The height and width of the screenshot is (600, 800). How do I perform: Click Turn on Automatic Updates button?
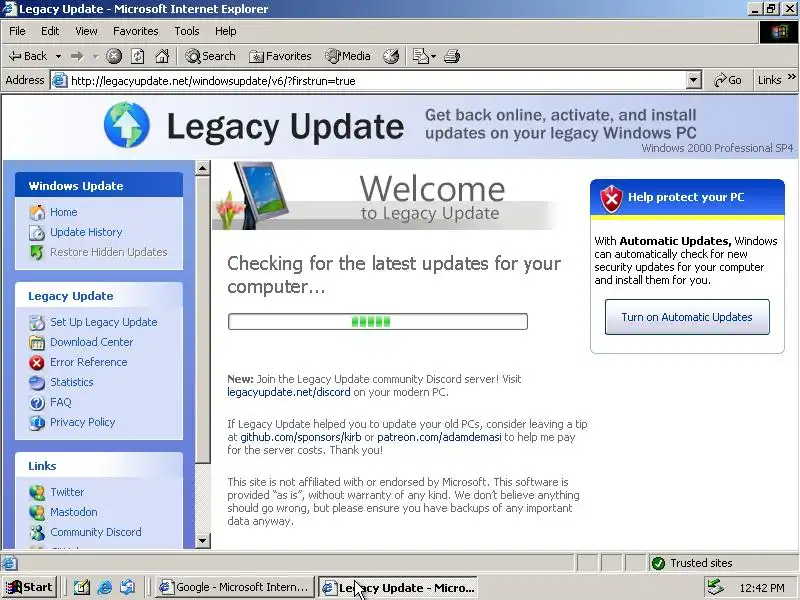(687, 317)
